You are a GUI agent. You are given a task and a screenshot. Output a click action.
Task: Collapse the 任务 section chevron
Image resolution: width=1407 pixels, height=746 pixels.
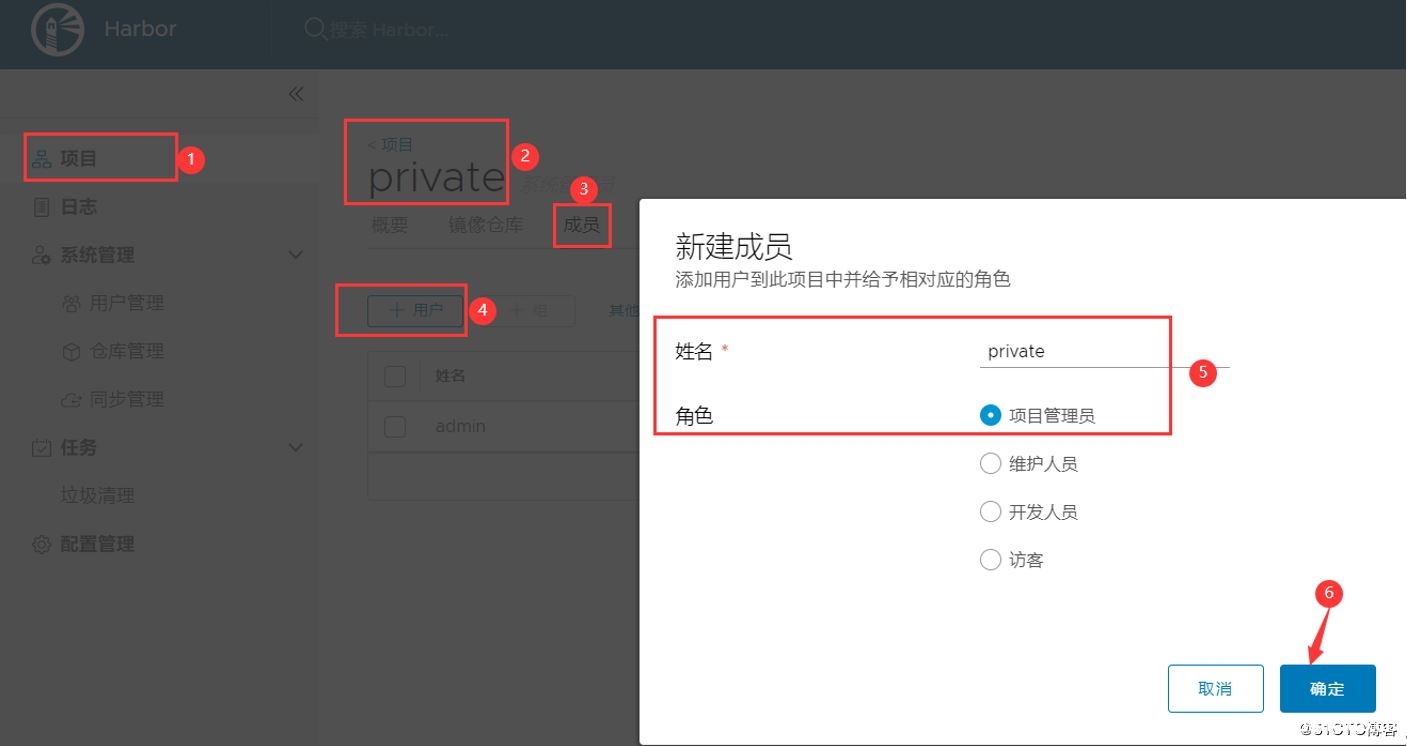[x=295, y=447]
